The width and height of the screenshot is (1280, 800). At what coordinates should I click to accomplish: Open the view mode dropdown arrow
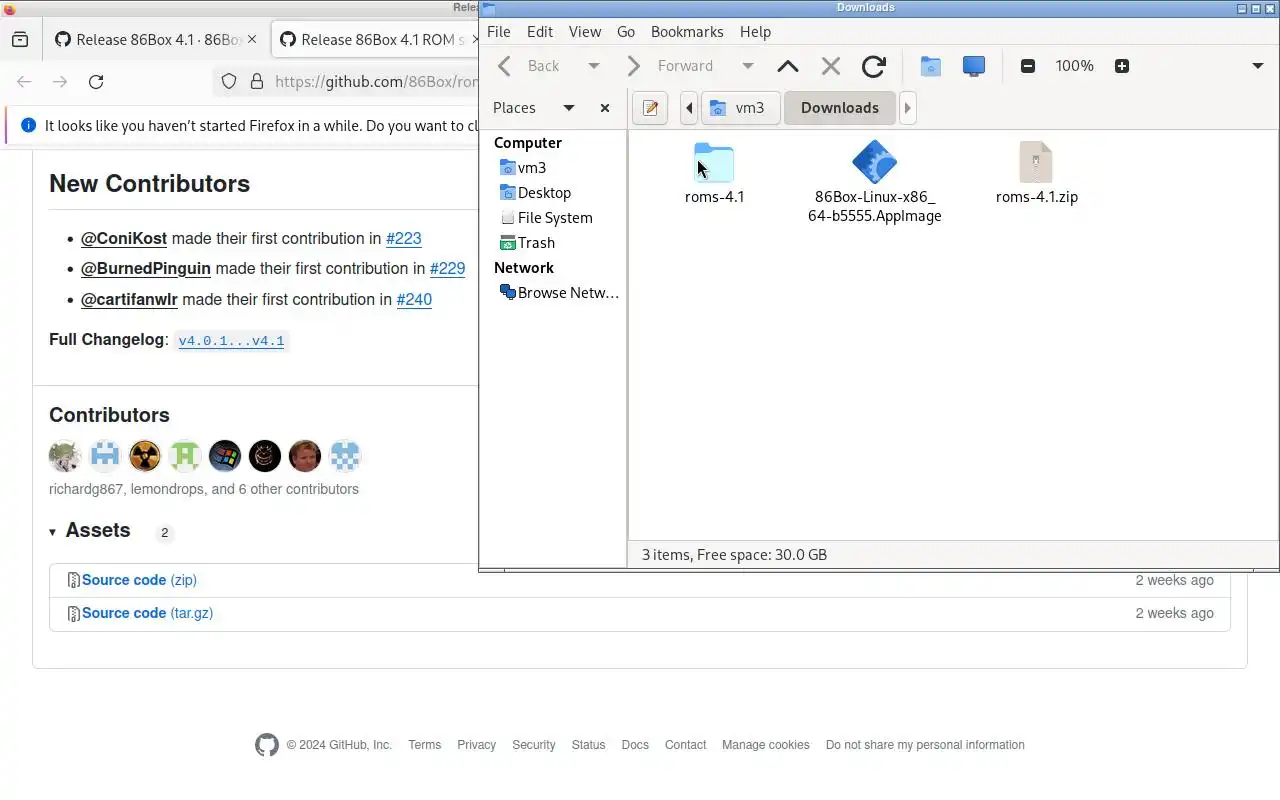tap(1258, 66)
